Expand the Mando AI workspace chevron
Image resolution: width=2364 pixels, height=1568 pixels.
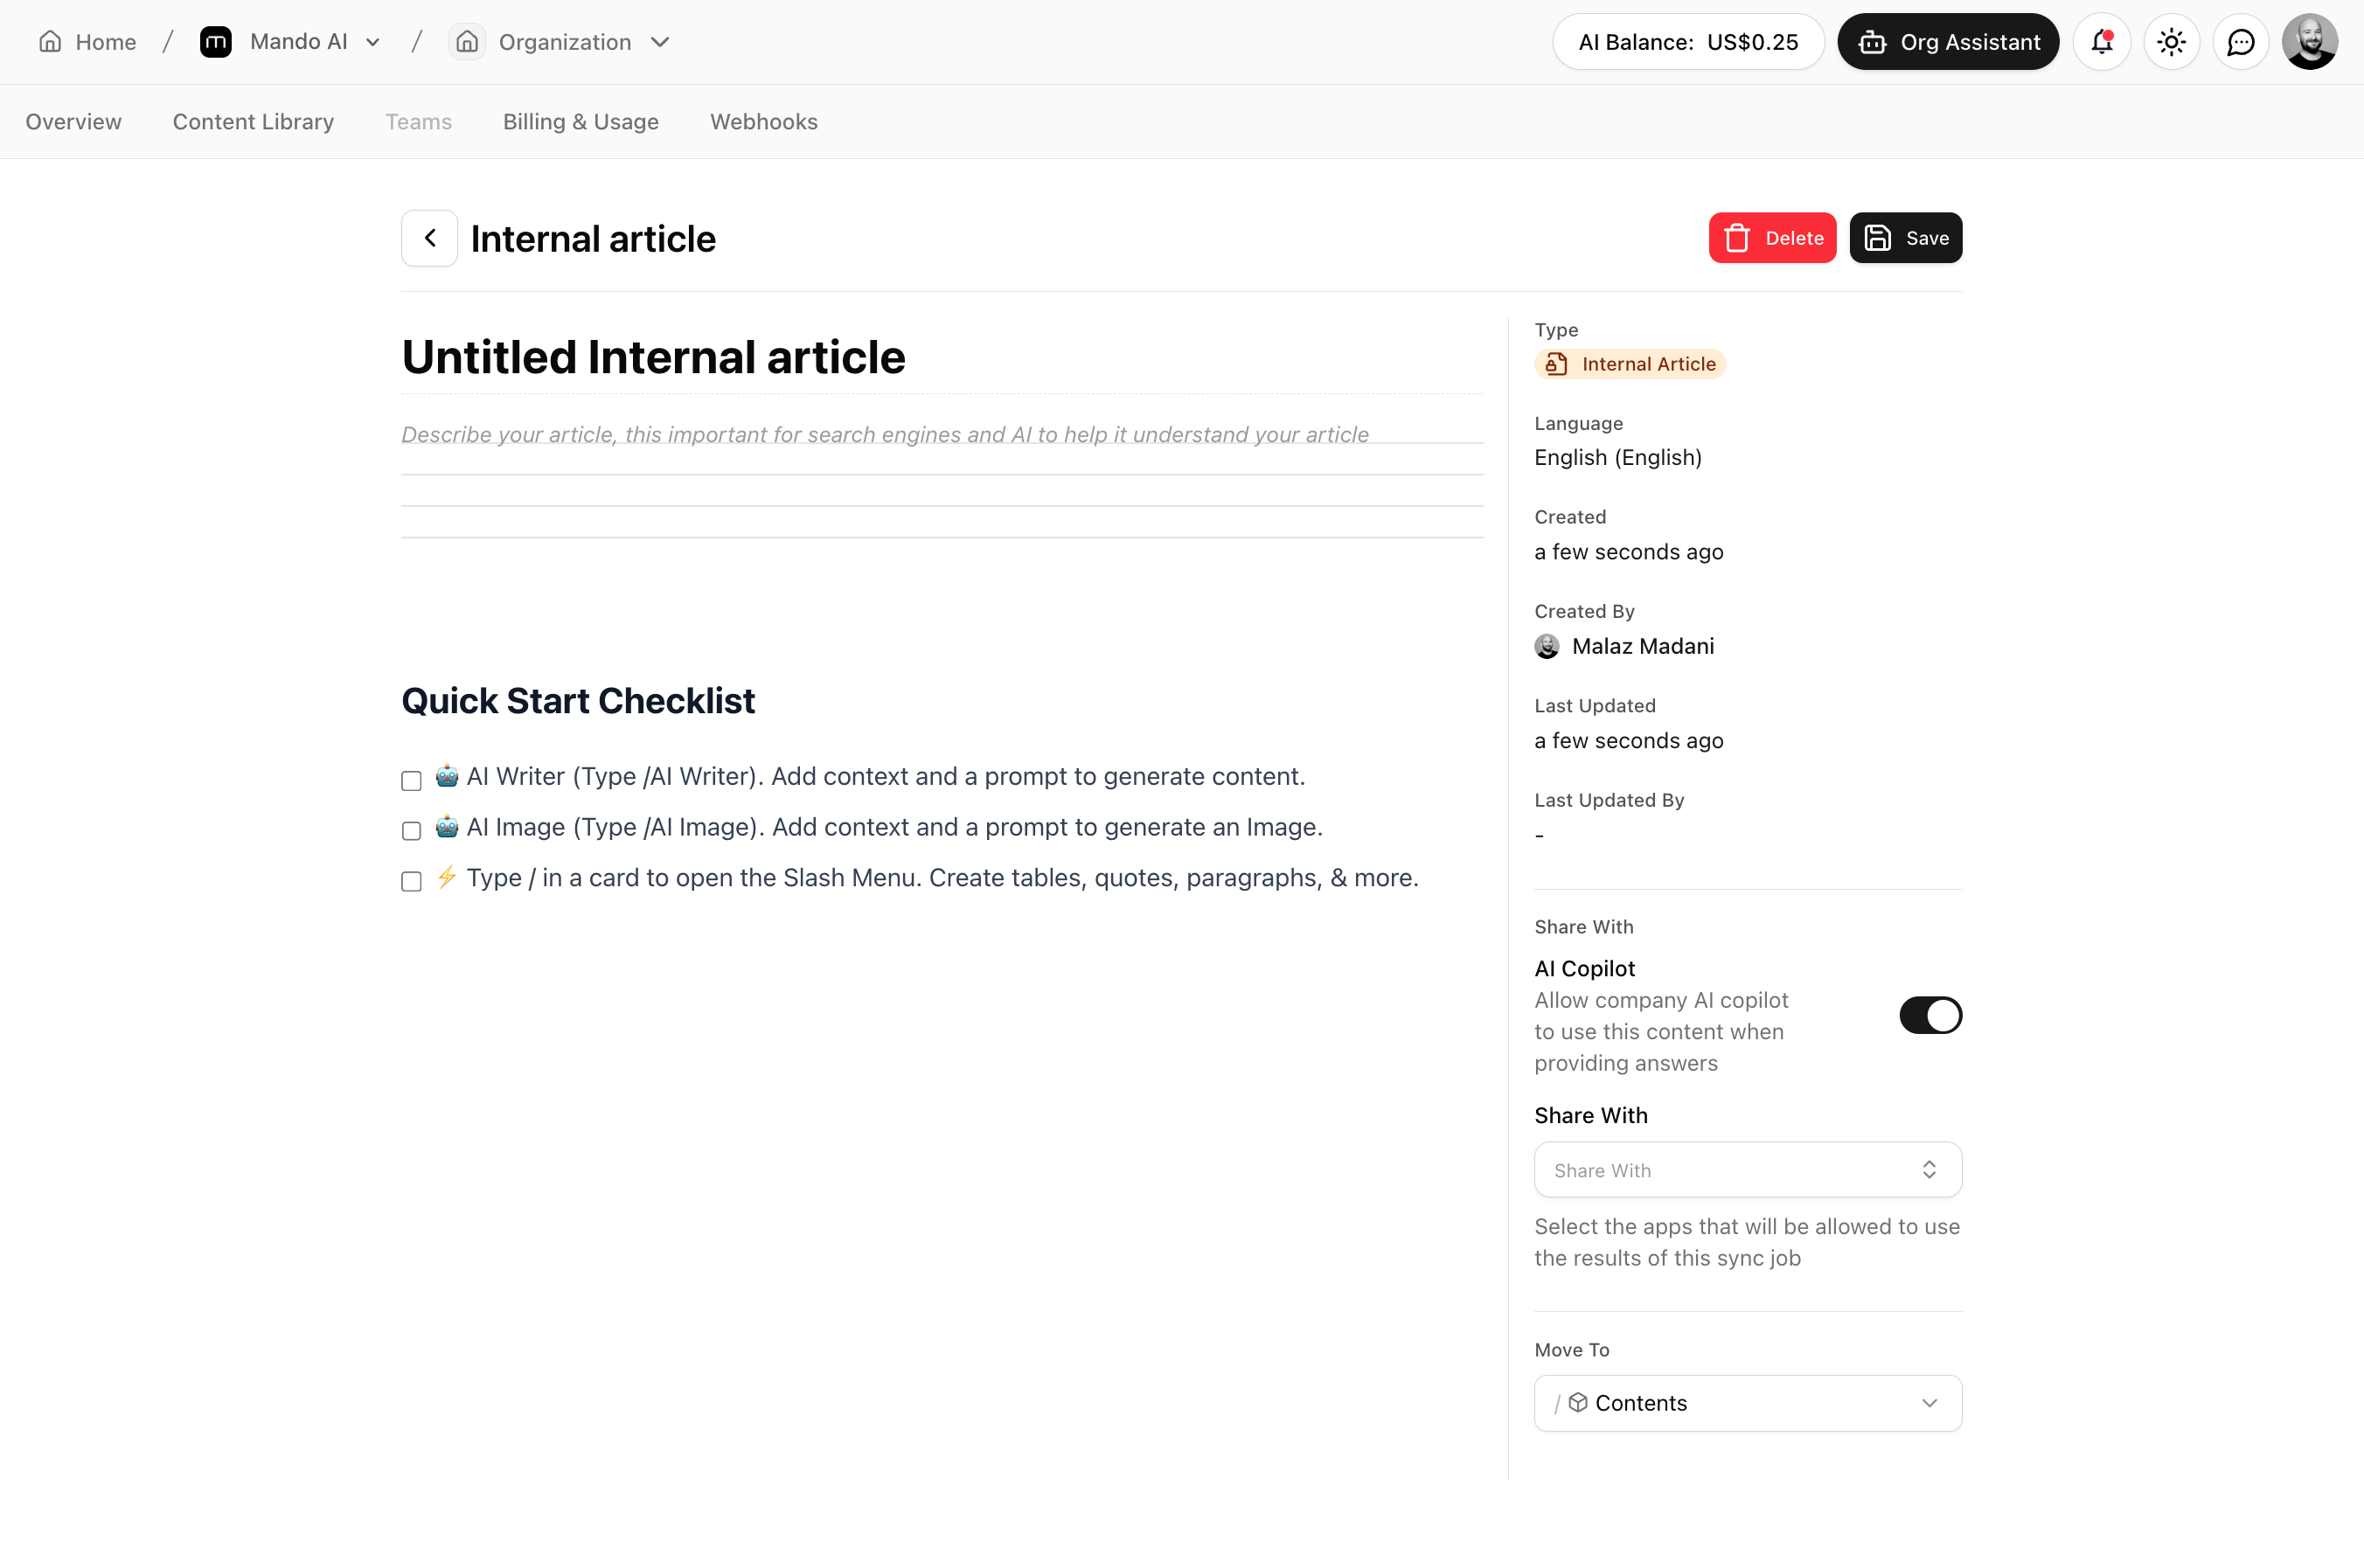(373, 42)
